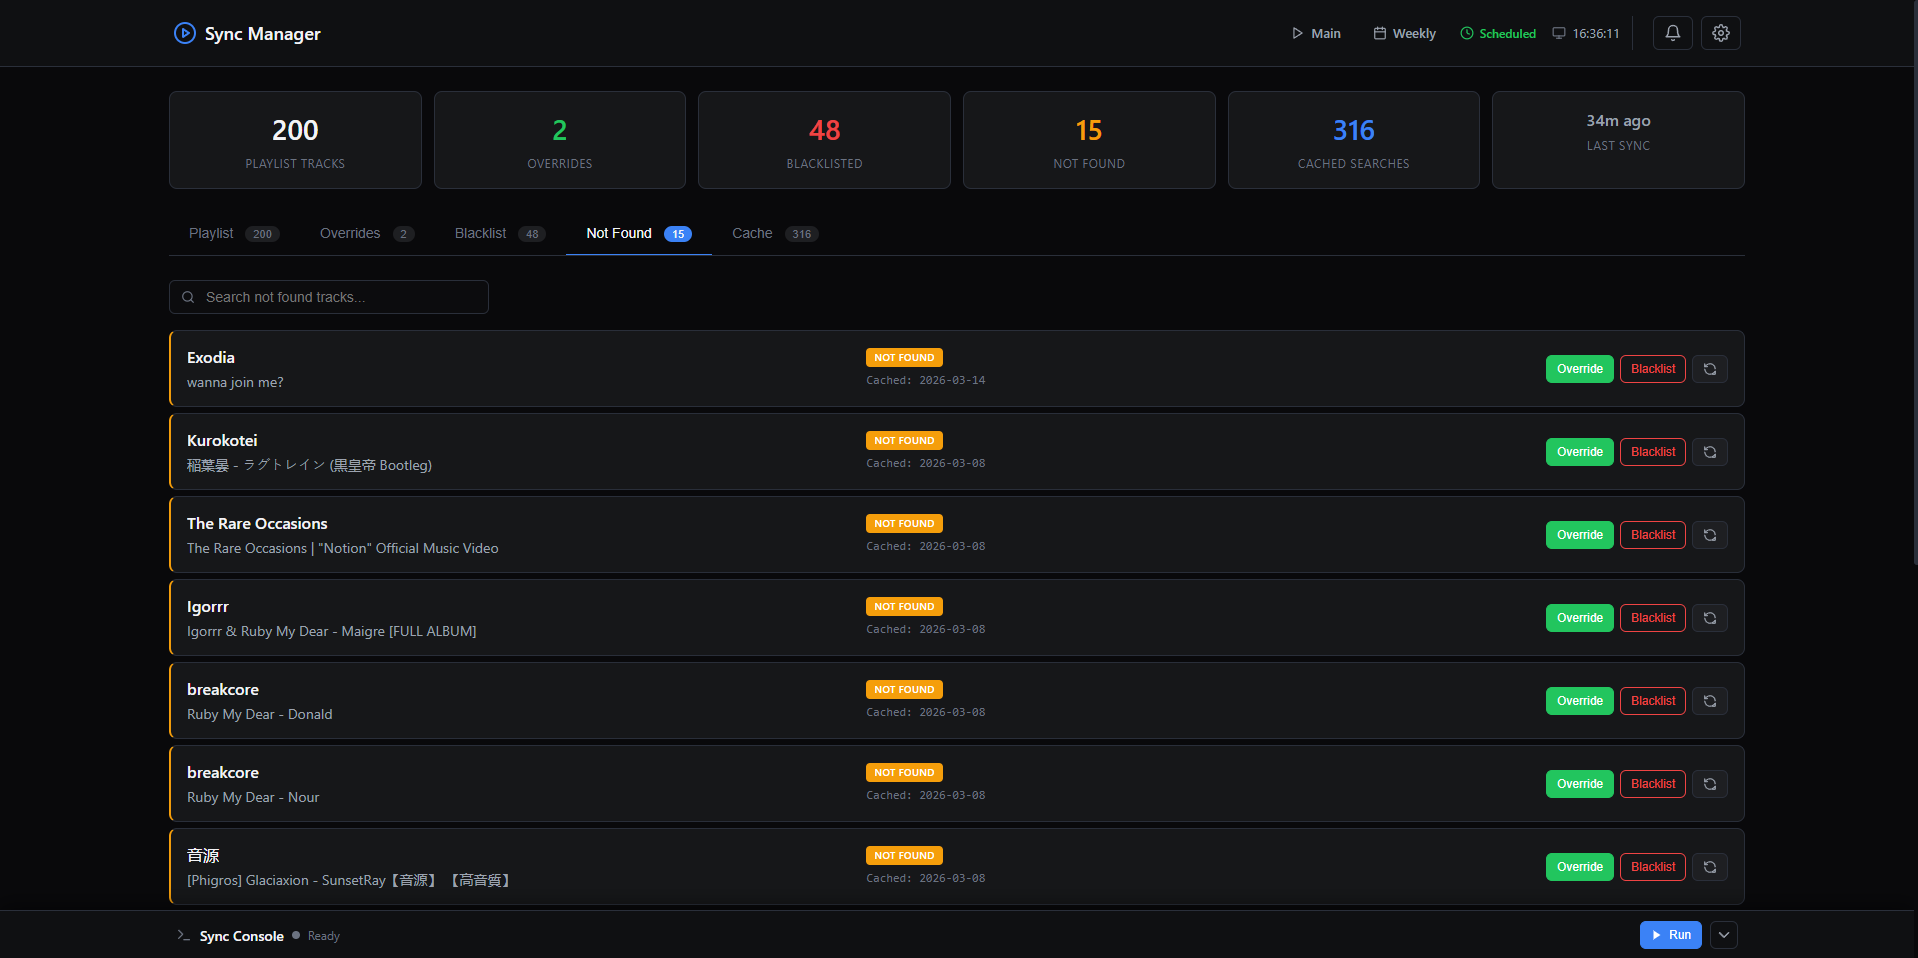1918x958 pixels.
Task: Click the refresh icon for Kurokotei
Action: (x=1709, y=452)
